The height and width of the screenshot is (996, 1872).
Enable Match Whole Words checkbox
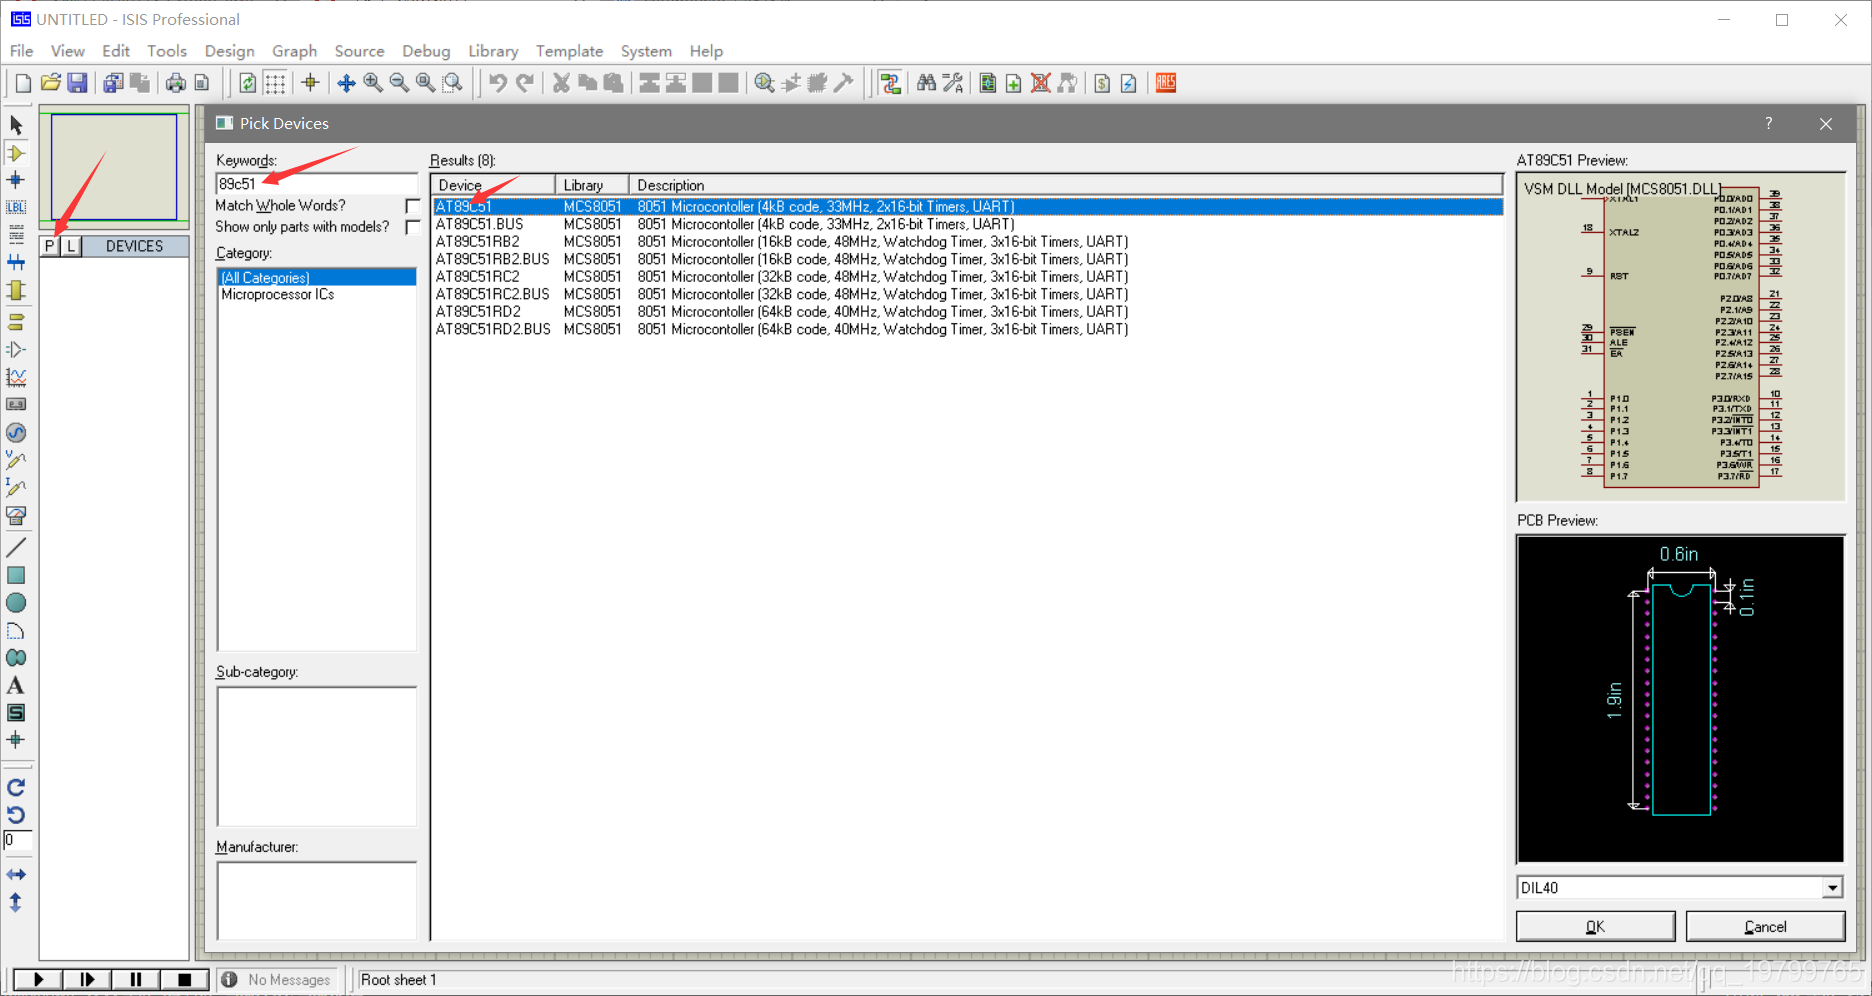pyautogui.click(x=412, y=206)
